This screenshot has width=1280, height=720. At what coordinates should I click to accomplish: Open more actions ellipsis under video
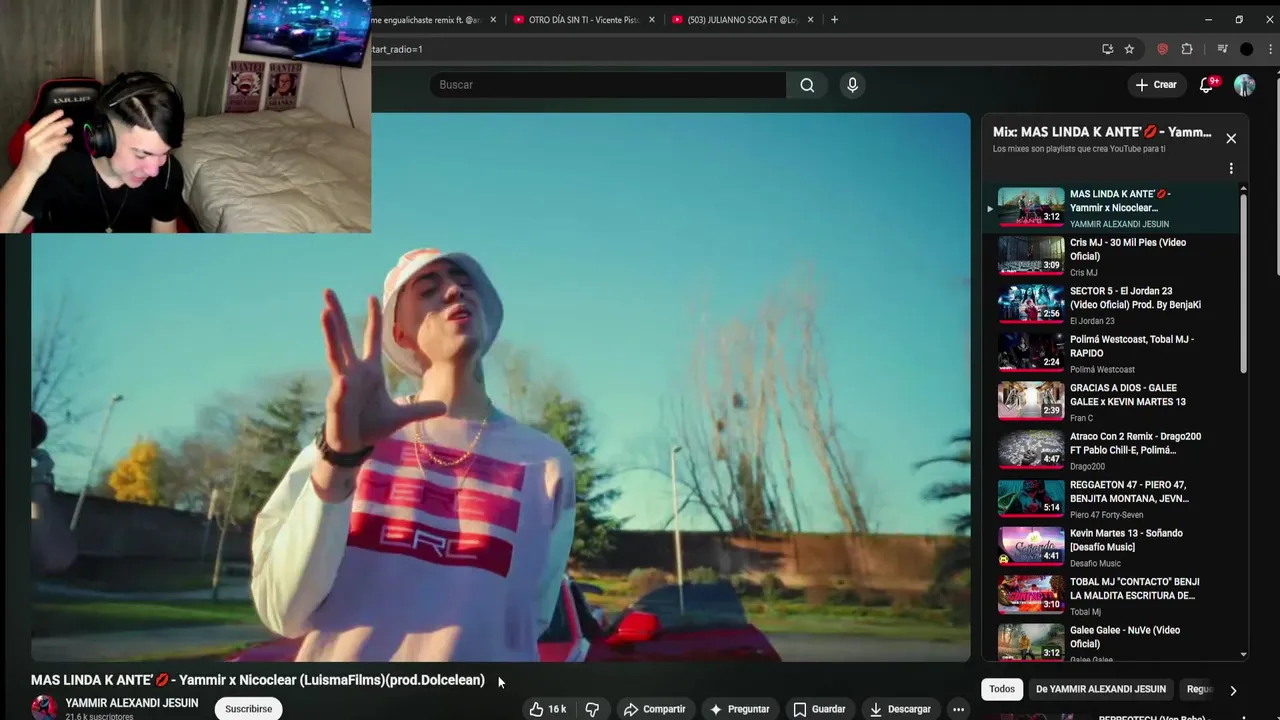tap(958, 709)
